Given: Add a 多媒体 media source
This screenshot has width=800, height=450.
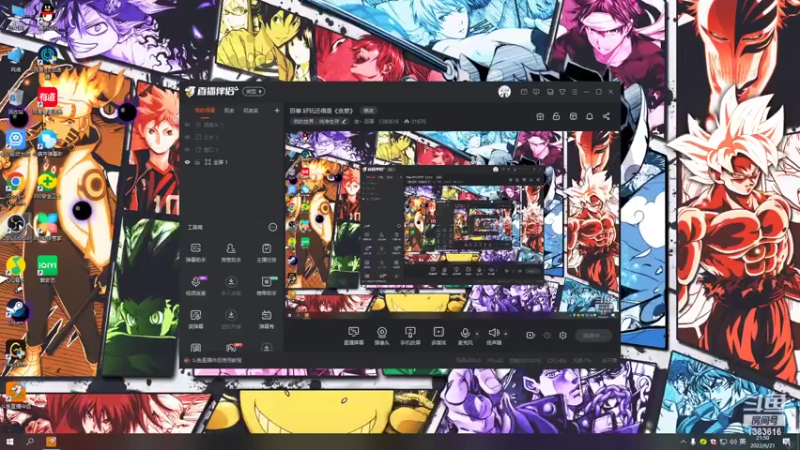Looking at the screenshot, I should pyautogui.click(x=438, y=336).
